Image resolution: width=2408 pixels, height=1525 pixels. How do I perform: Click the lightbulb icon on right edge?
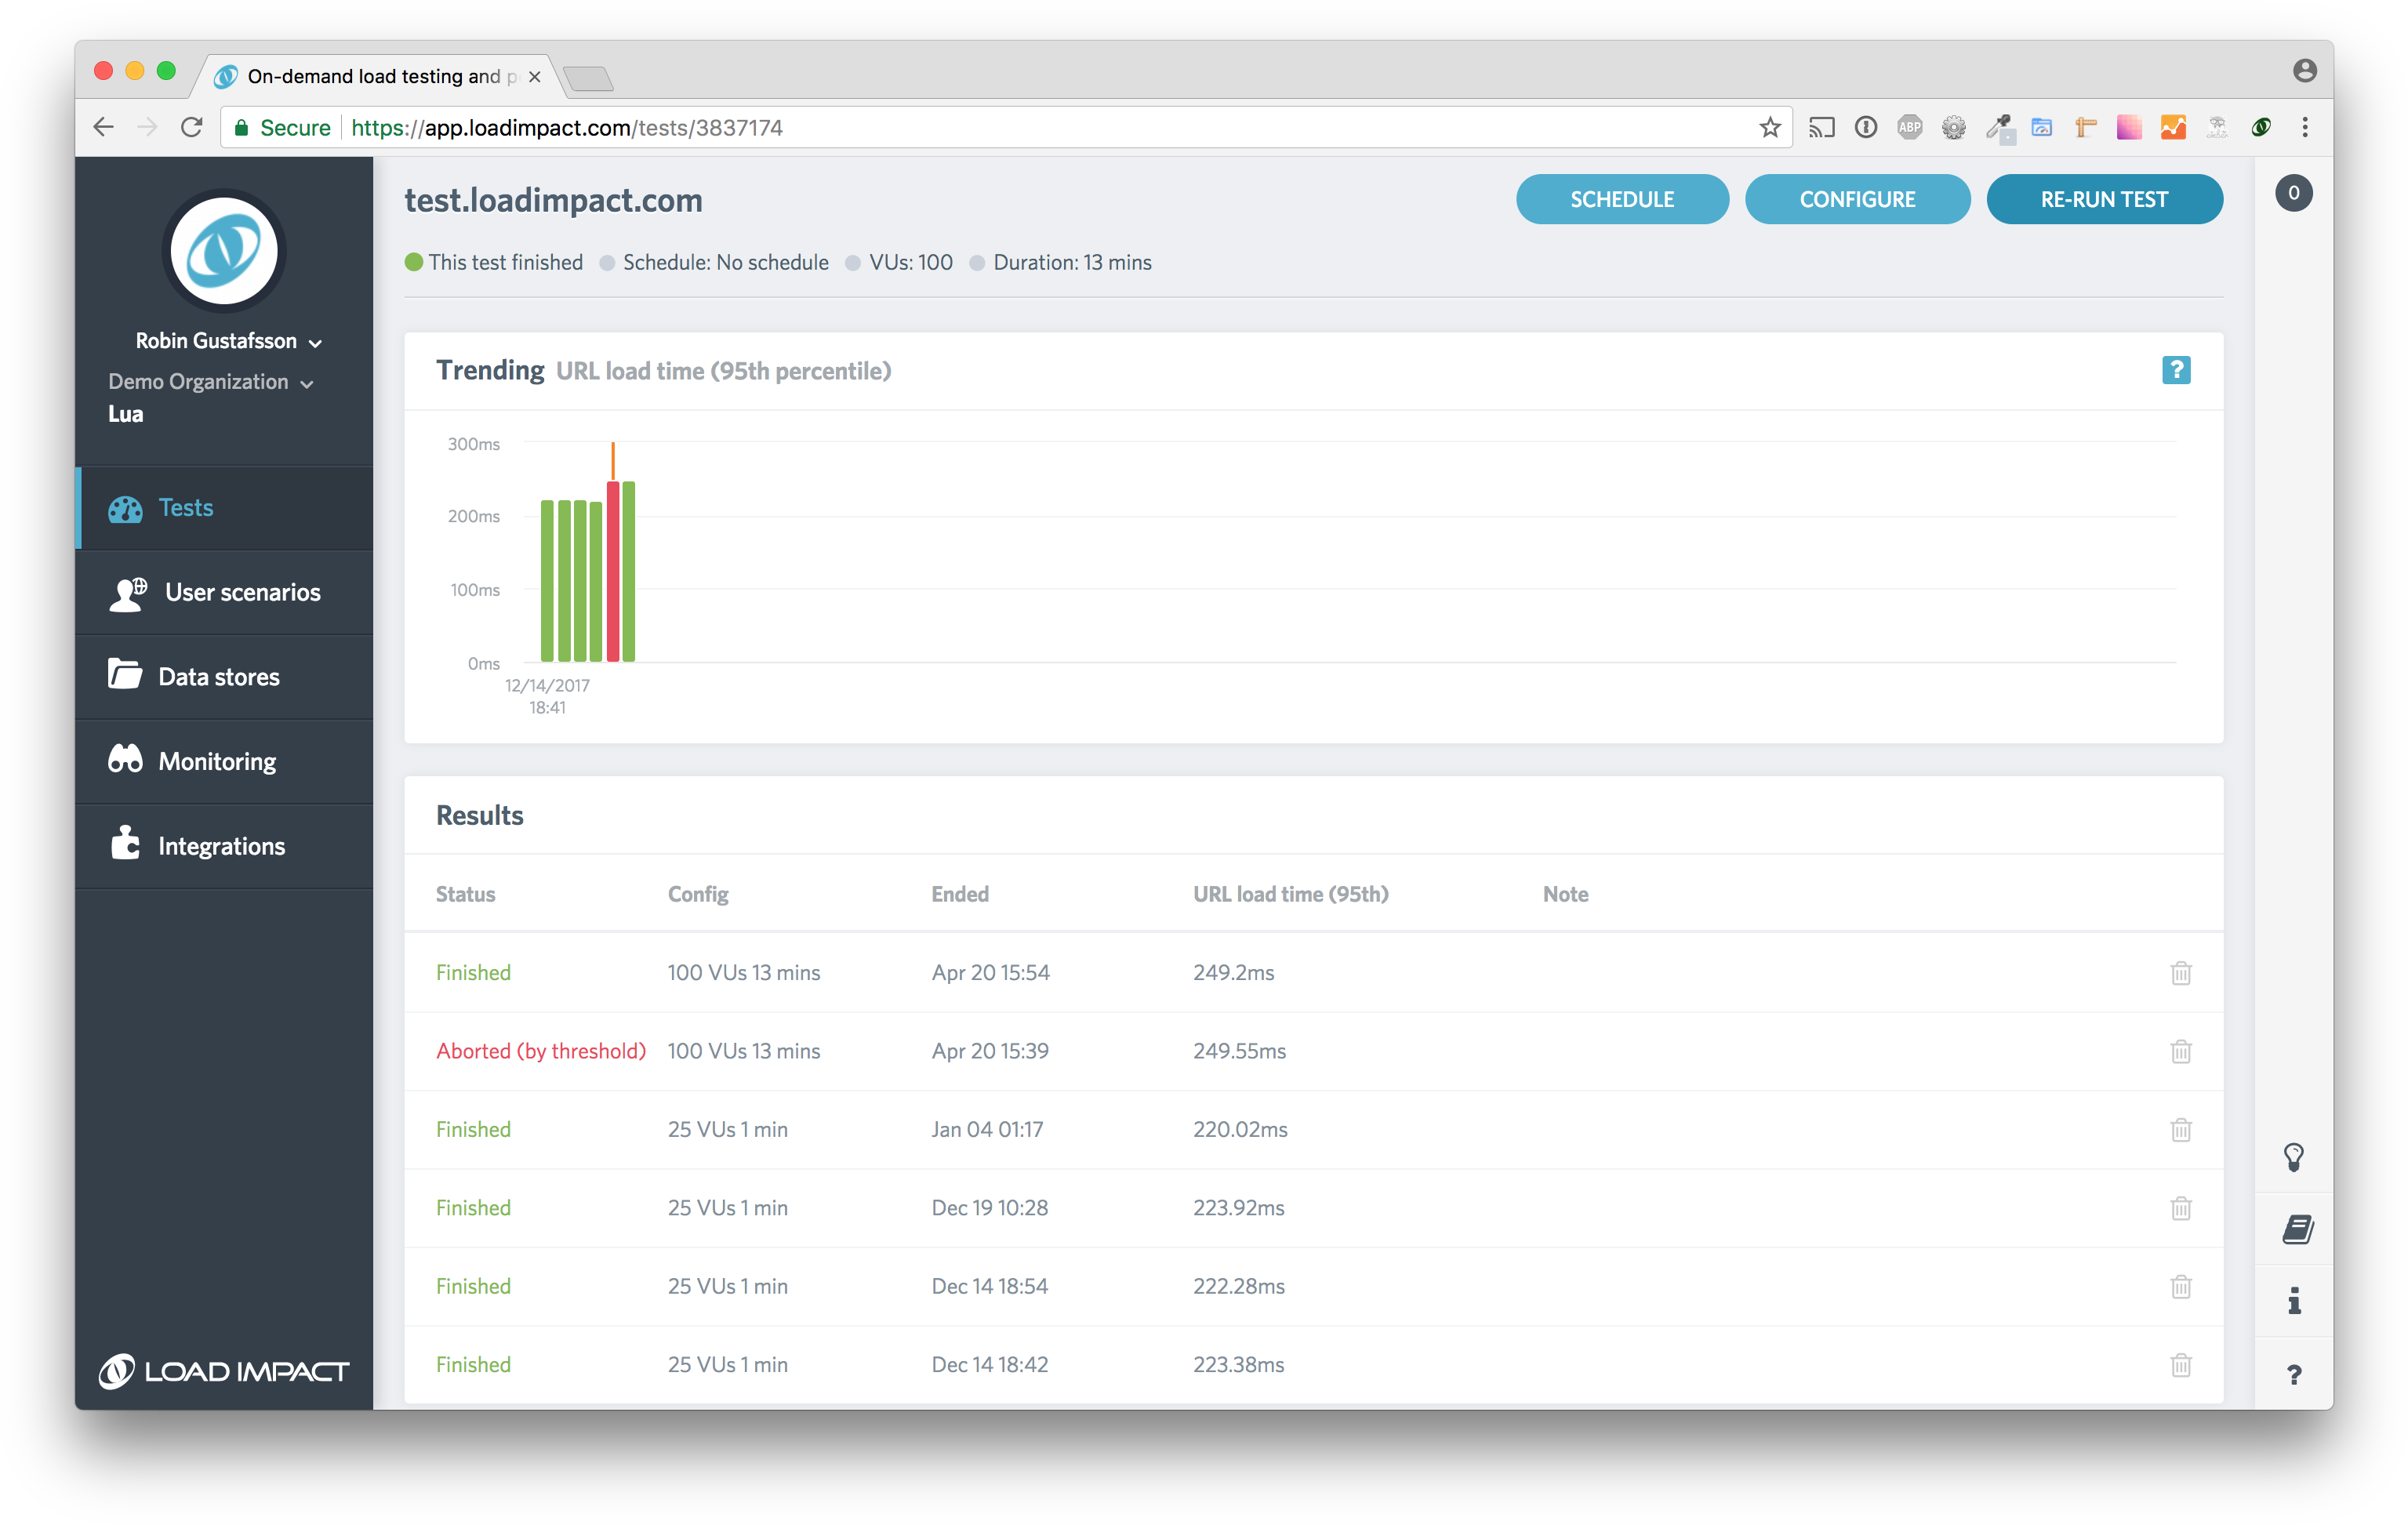(x=2294, y=1157)
